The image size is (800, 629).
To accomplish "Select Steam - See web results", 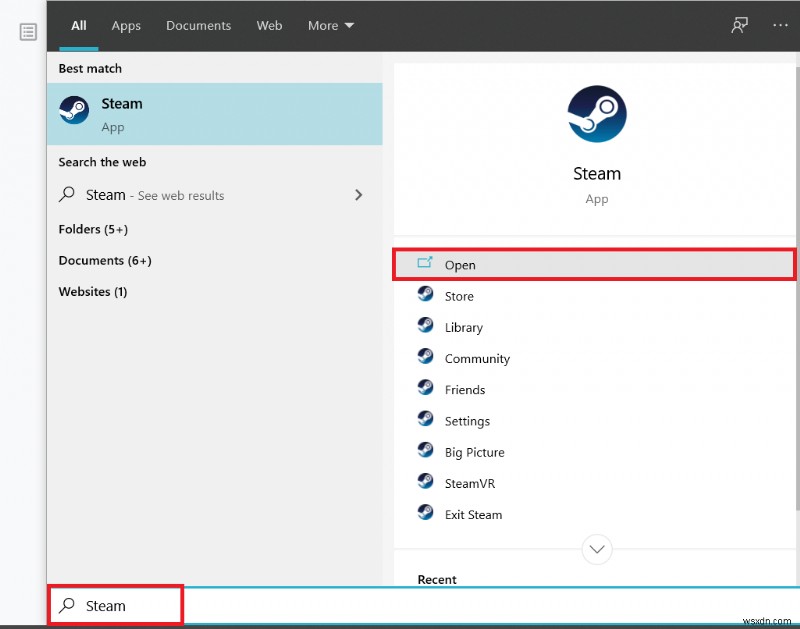I will [x=215, y=195].
